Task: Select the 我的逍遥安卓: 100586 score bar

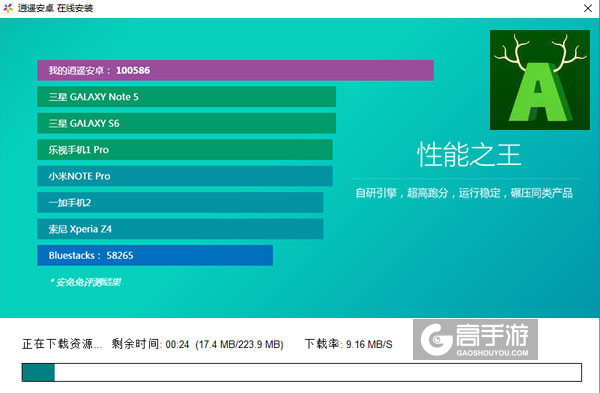Action: coord(235,70)
